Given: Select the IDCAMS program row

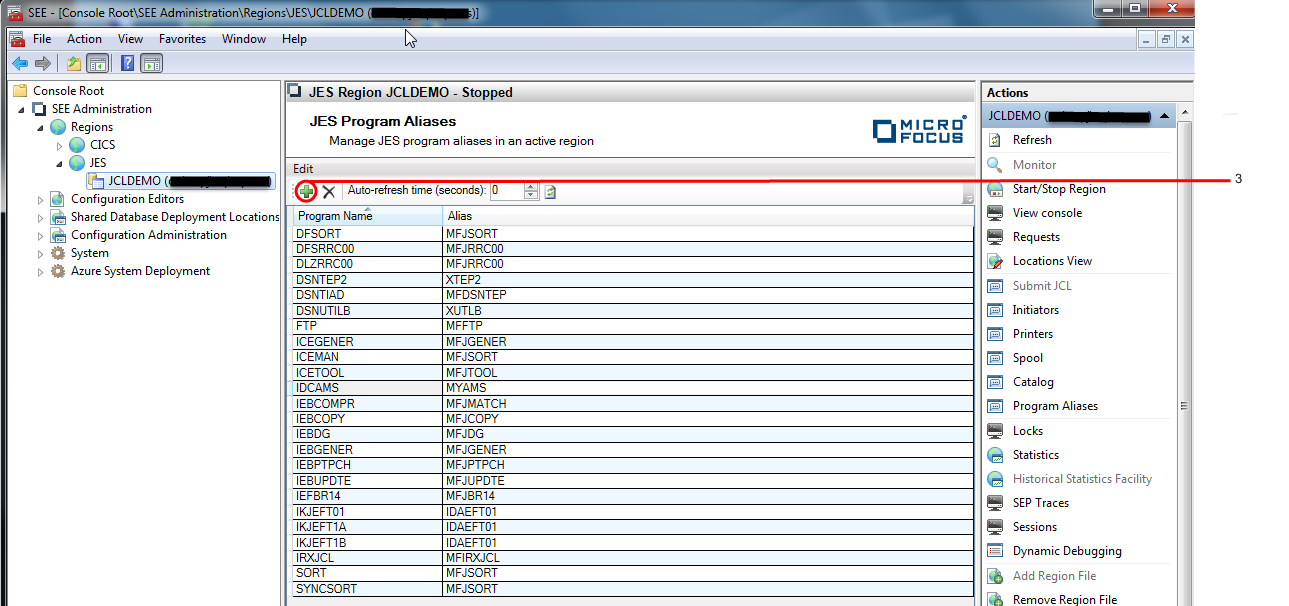Looking at the screenshot, I should tap(318, 388).
